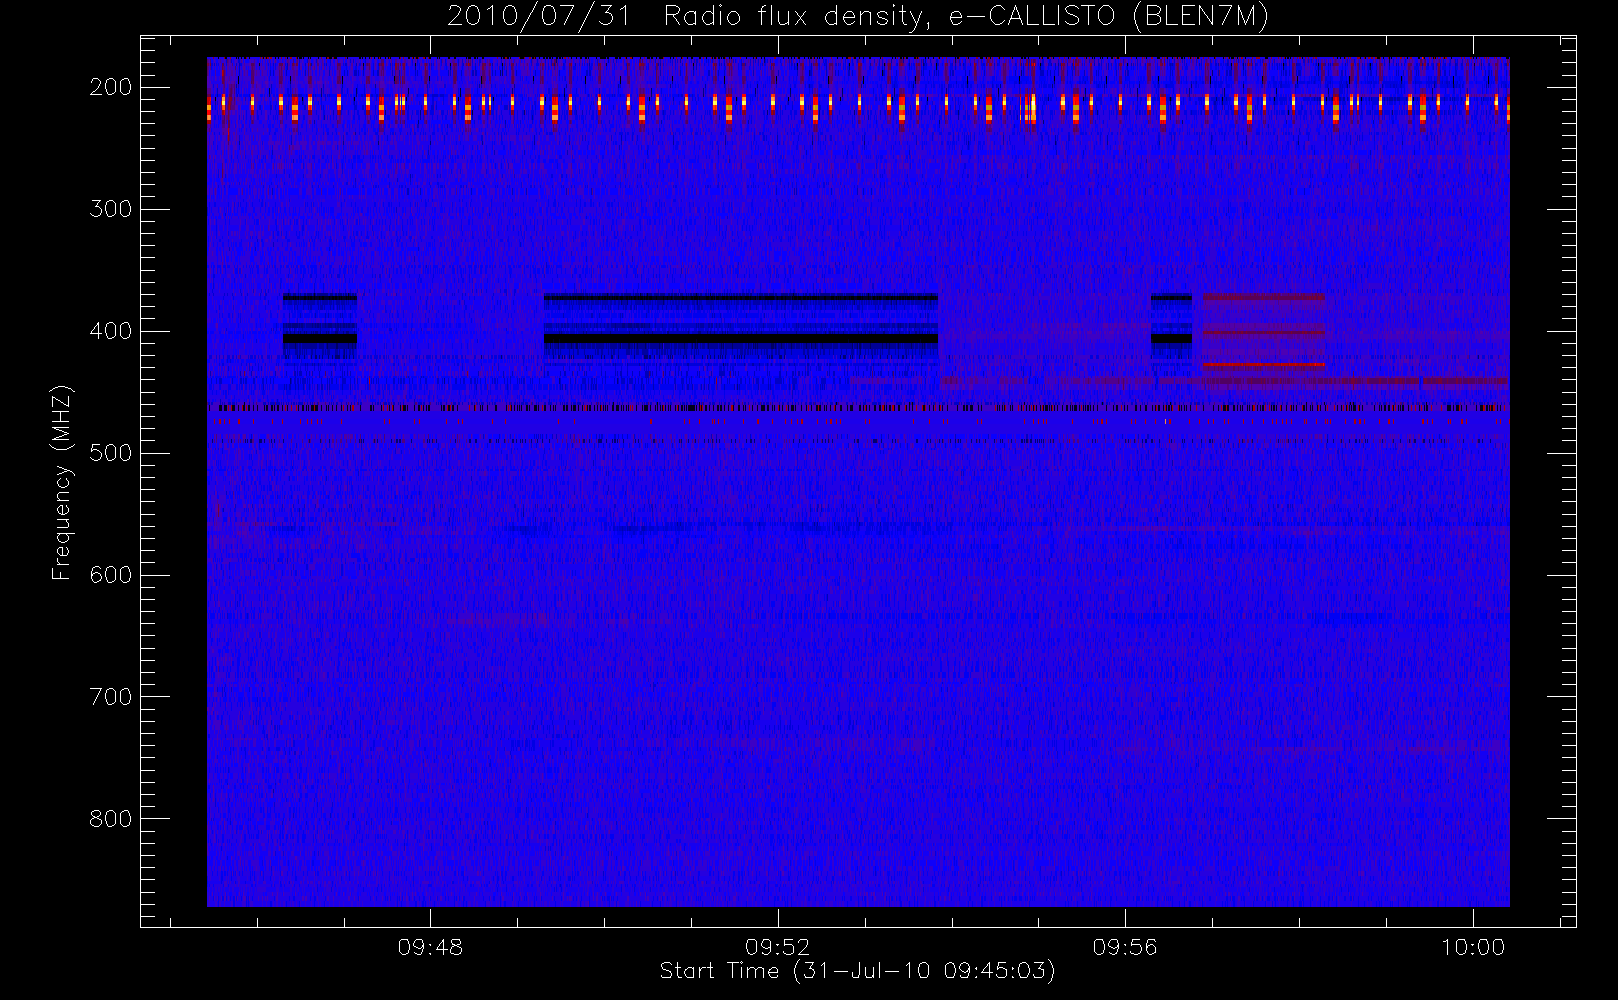Click the 400 frequency tick label
The height and width of the screenshot is (1000, 1618).
click(111, 331)
